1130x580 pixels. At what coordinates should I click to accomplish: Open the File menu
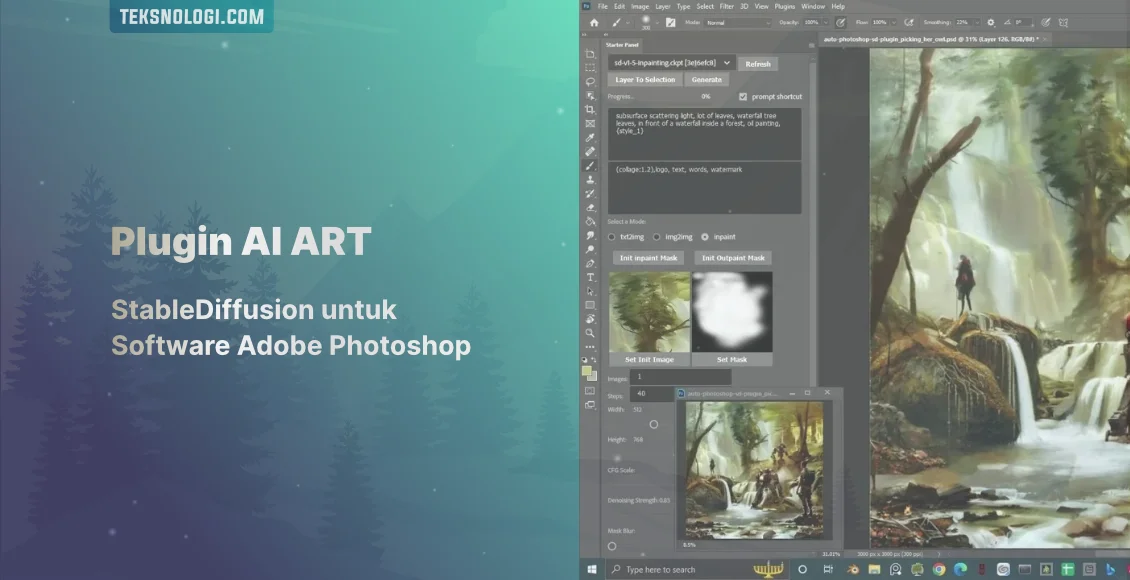pos(602,6)
